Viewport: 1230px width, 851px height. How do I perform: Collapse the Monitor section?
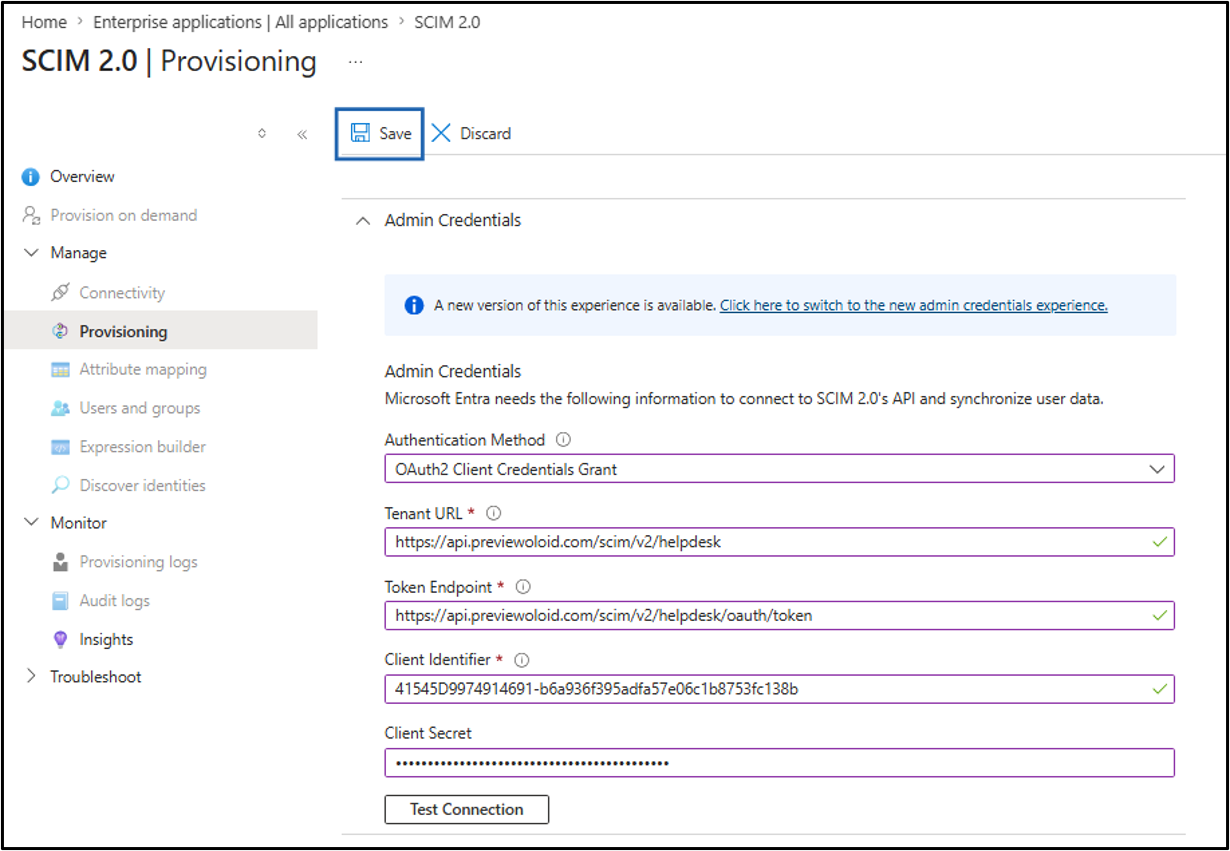pyautogui.click(x=31, y=523)
